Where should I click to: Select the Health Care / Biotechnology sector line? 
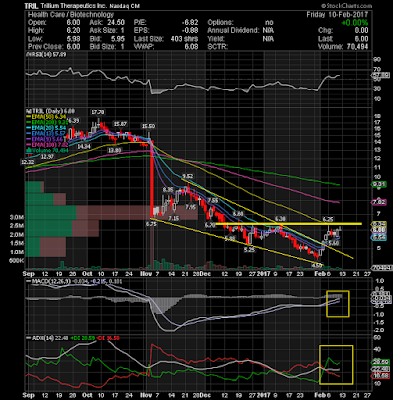tap(71, 15)
